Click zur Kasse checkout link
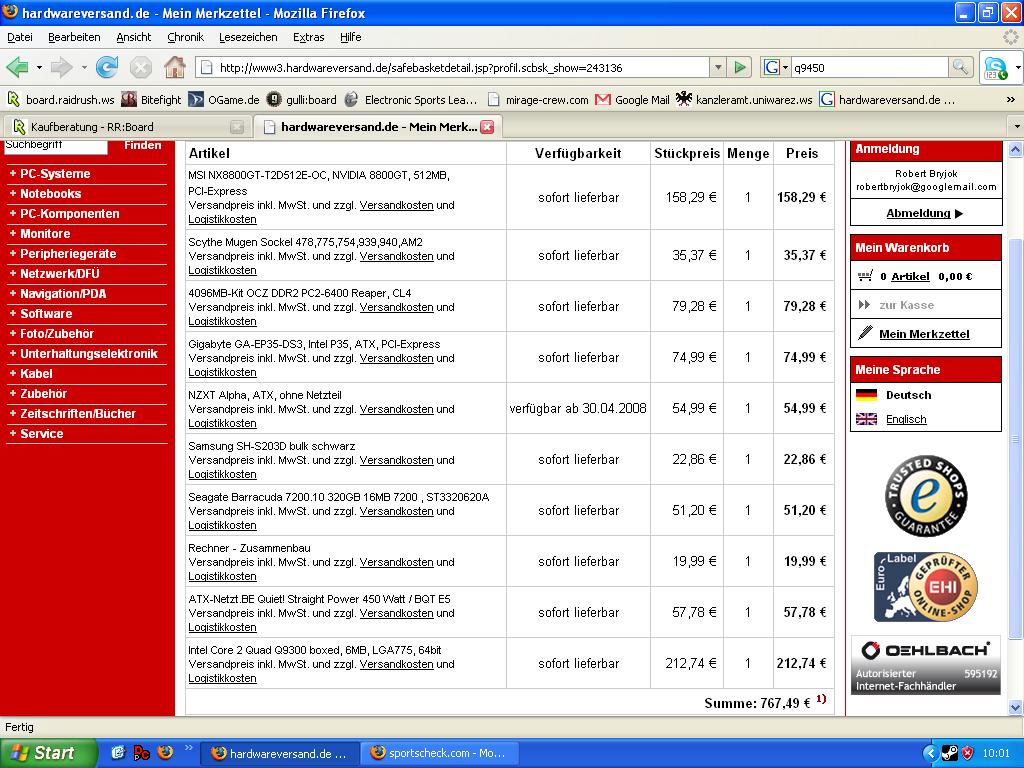Screen dimensions: 1024x768 (x=906, y=305)
